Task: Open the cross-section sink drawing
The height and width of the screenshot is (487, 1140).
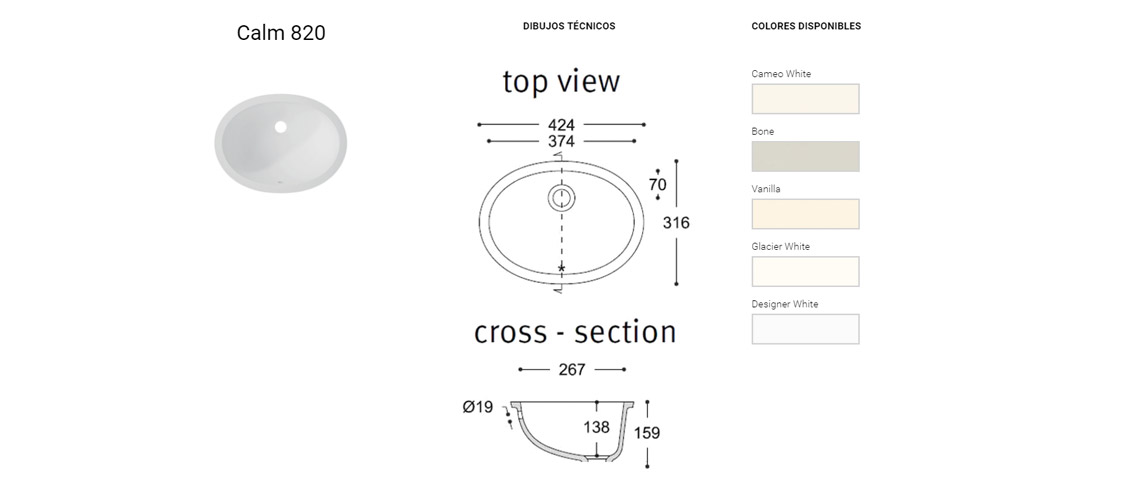Action: pos(571,430)
